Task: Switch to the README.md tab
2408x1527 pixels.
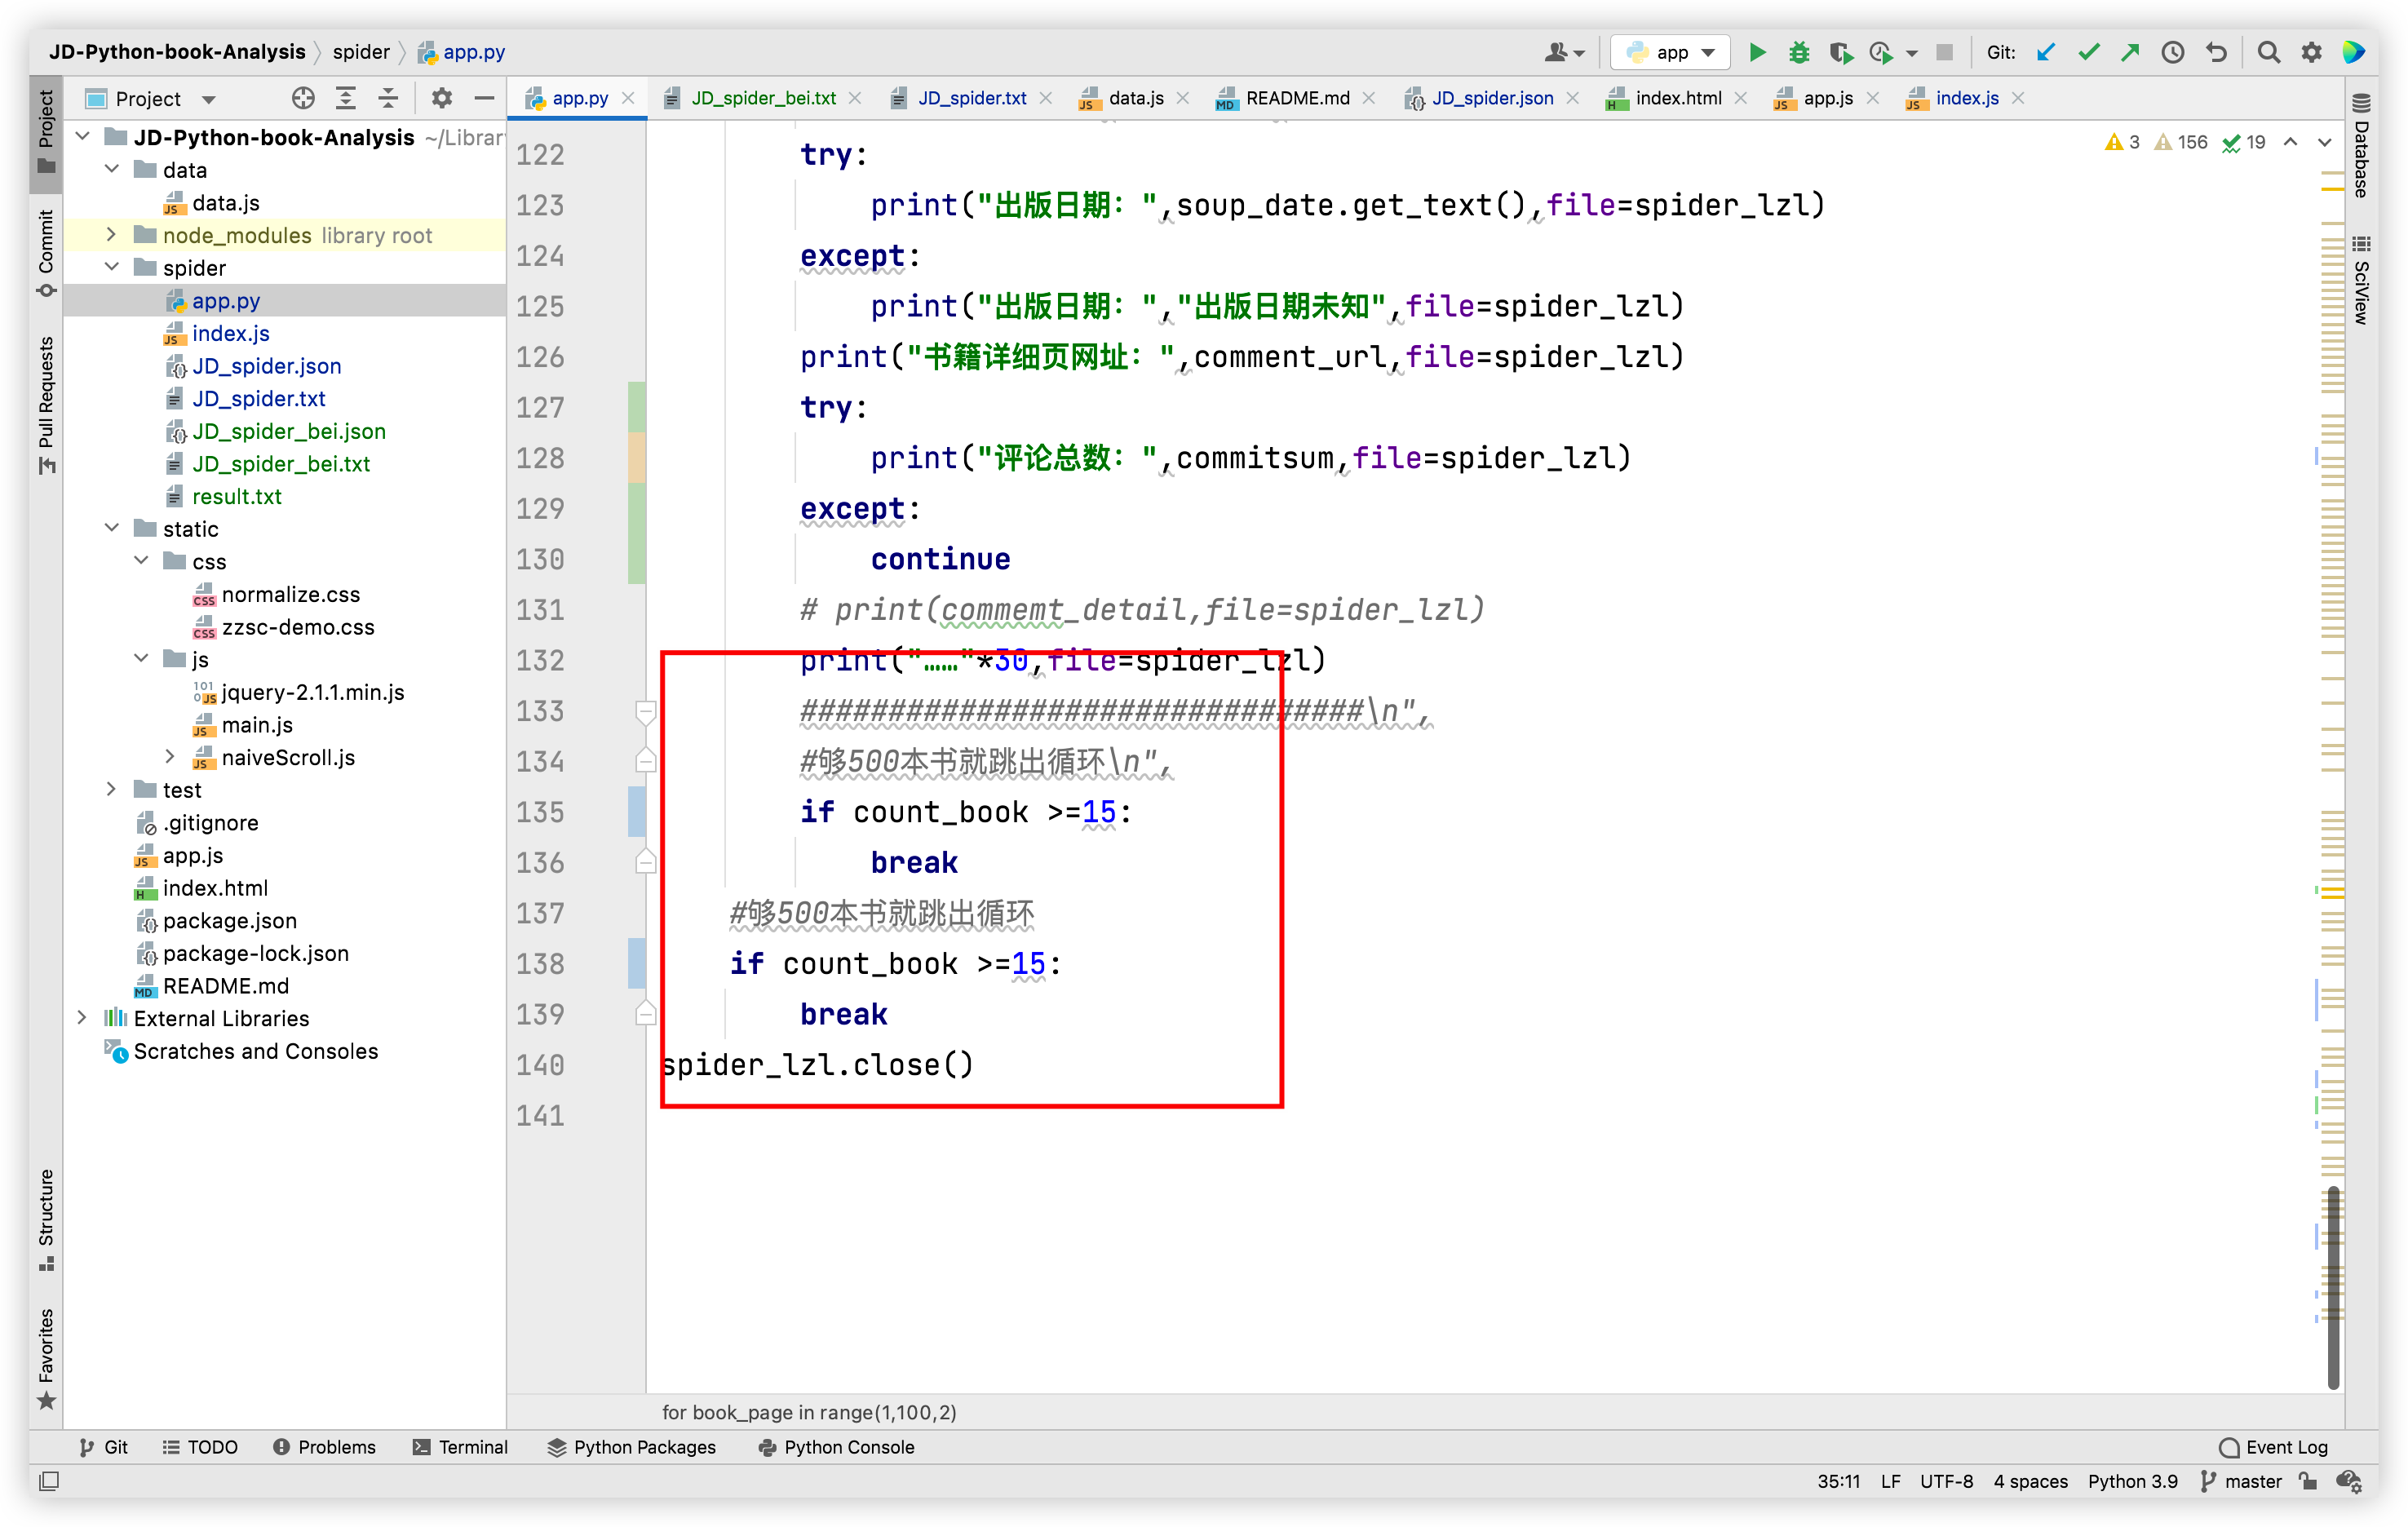Action: [x=1296, y=98]
